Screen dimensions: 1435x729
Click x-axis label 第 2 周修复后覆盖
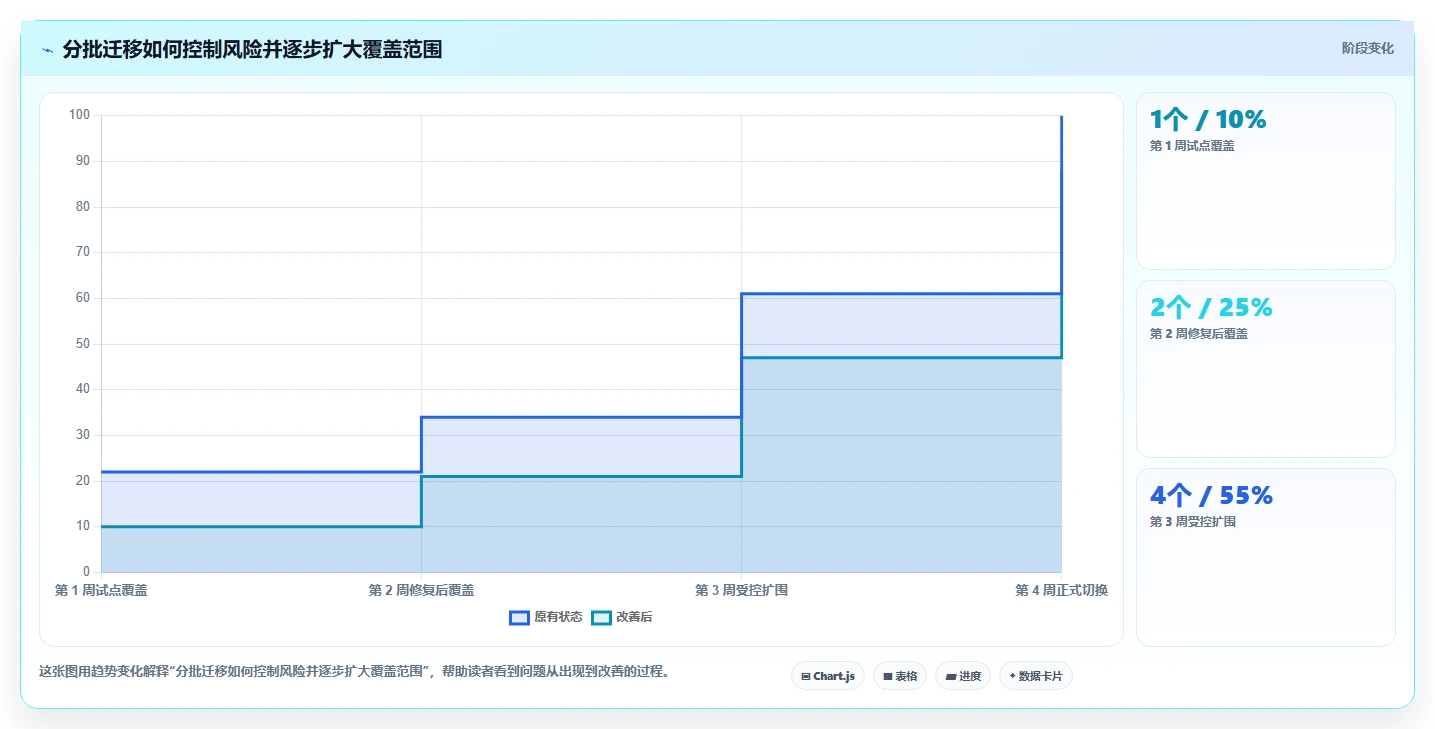pyautogui.click(x=421, y=591)
